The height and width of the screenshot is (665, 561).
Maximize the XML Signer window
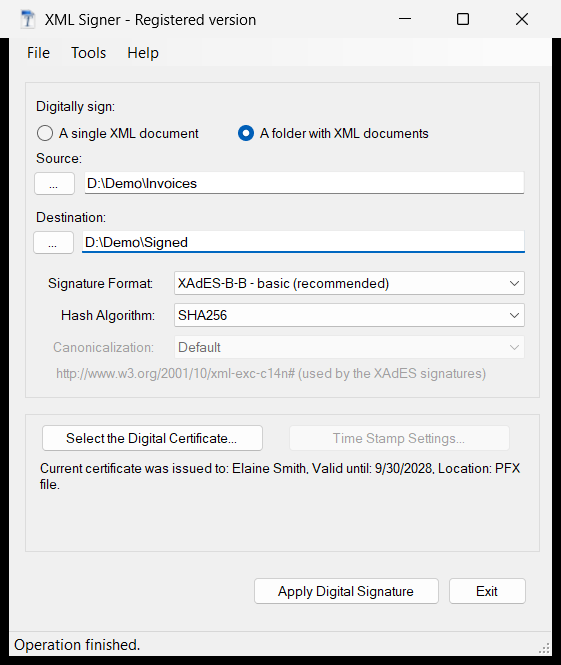(463, 19)
